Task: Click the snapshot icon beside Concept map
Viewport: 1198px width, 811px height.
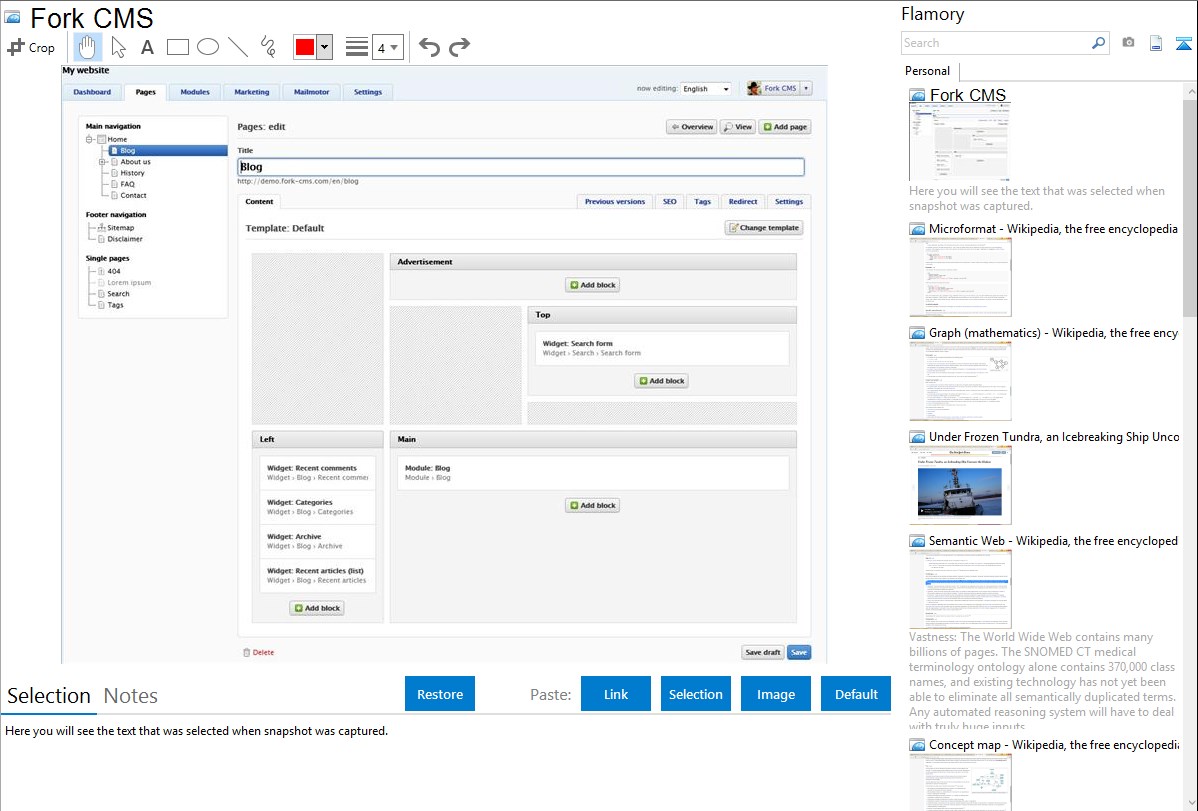Action: (917, 745)
